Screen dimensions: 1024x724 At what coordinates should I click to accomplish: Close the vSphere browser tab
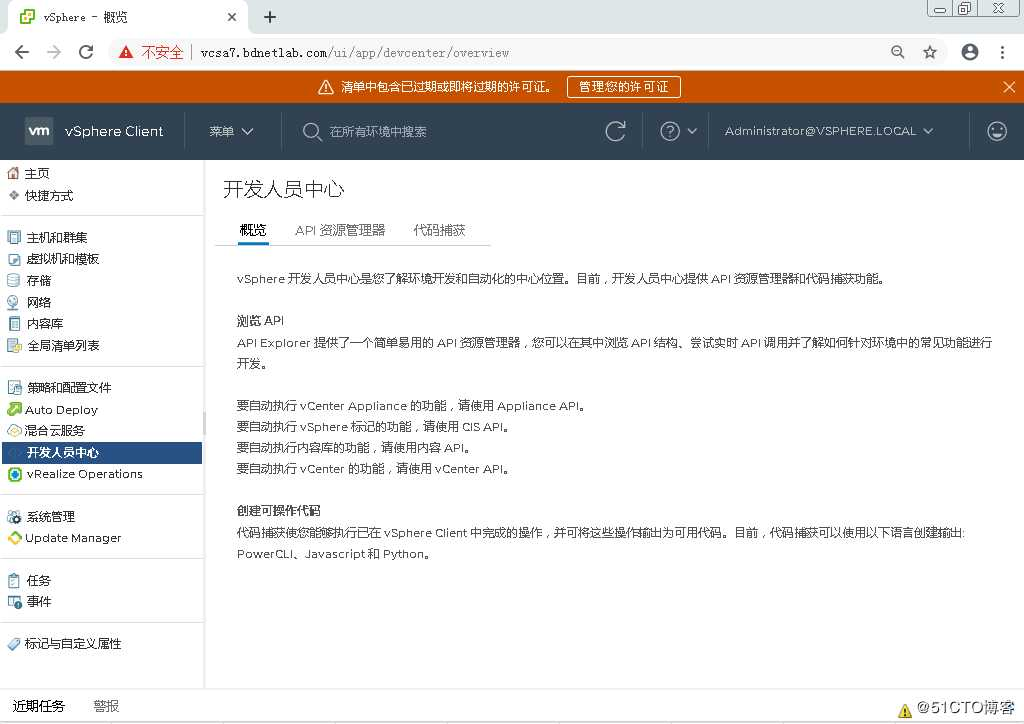click(232, 17)
